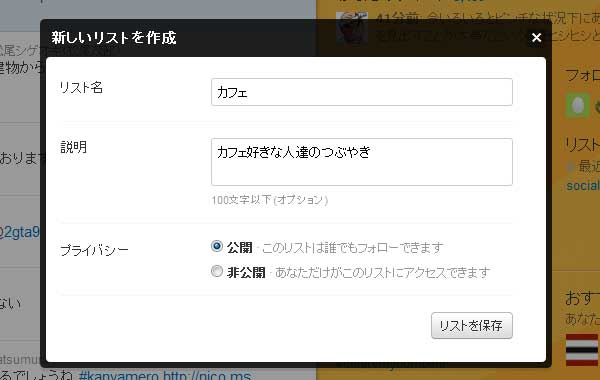Screen dimensions: 600x380
Task: Click the user avatar beside 41分前 tweet
Action: [352, 28]
